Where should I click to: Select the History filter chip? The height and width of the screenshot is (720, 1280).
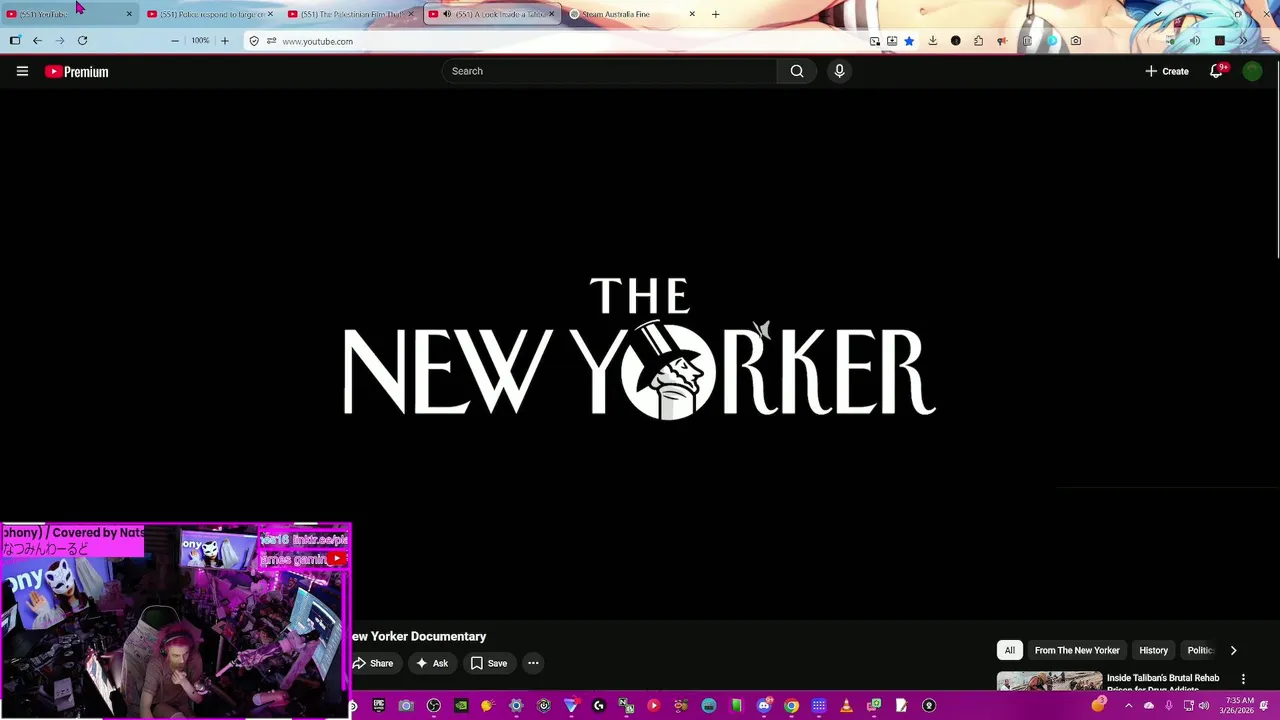(1153, 650)
